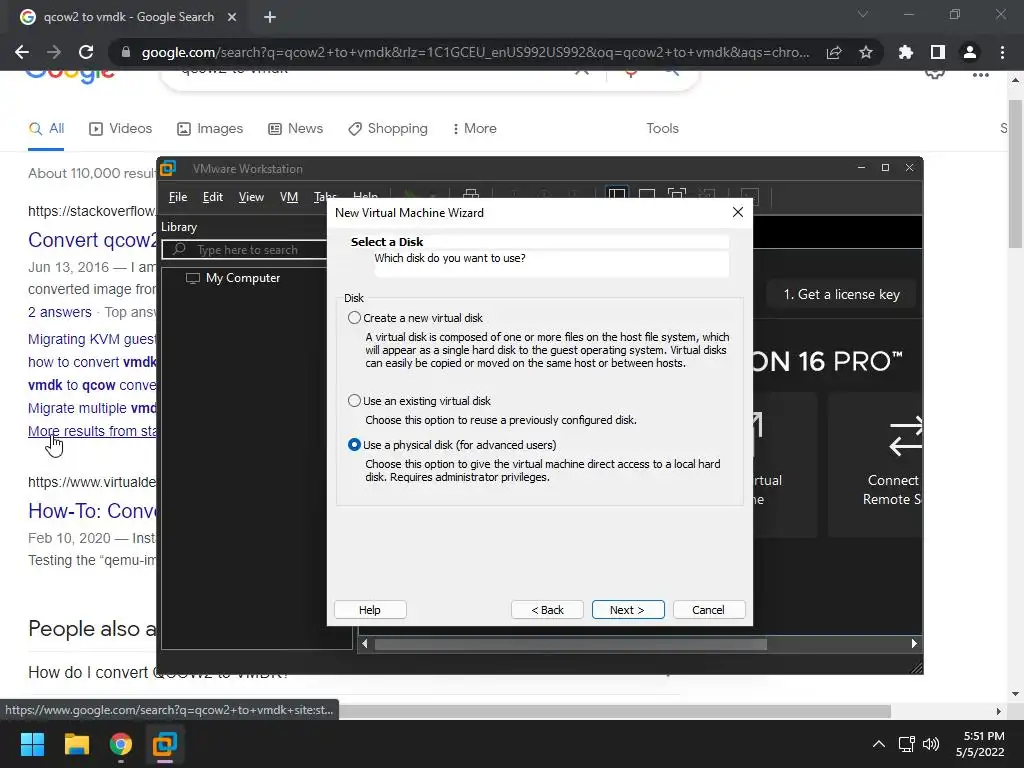This screenshot has height=768, width=1024.
Task: Click Chrome icon in taskbar
Action: (121, 744)
